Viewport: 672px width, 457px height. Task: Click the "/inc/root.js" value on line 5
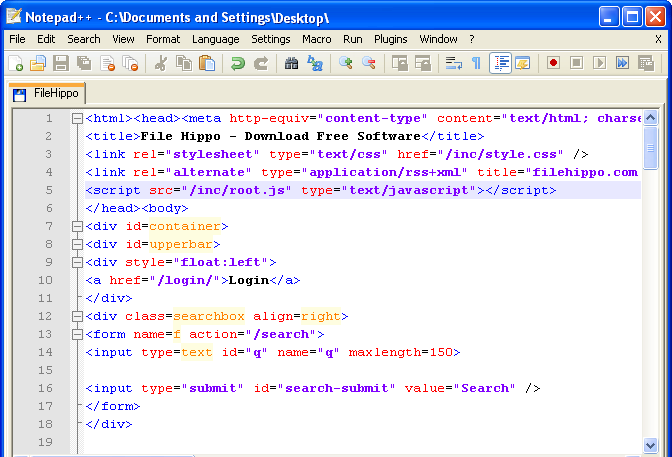(x=237, y=190)
